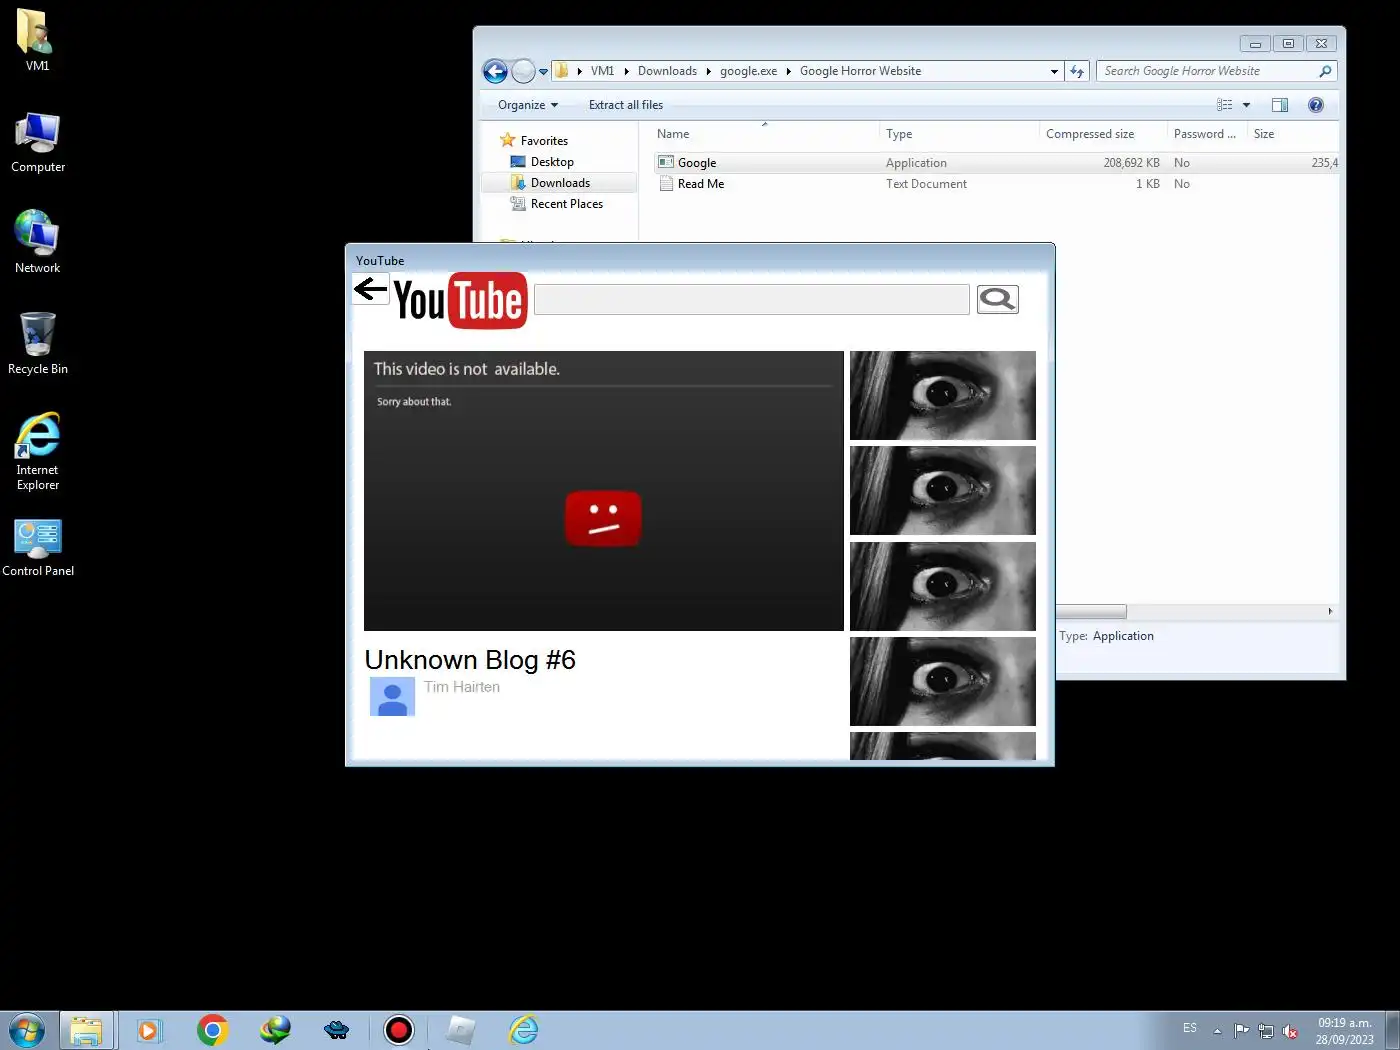Click the Action Center flag tray icon
Screen dimensions: 1400x1050
tap(1241, 1031)
